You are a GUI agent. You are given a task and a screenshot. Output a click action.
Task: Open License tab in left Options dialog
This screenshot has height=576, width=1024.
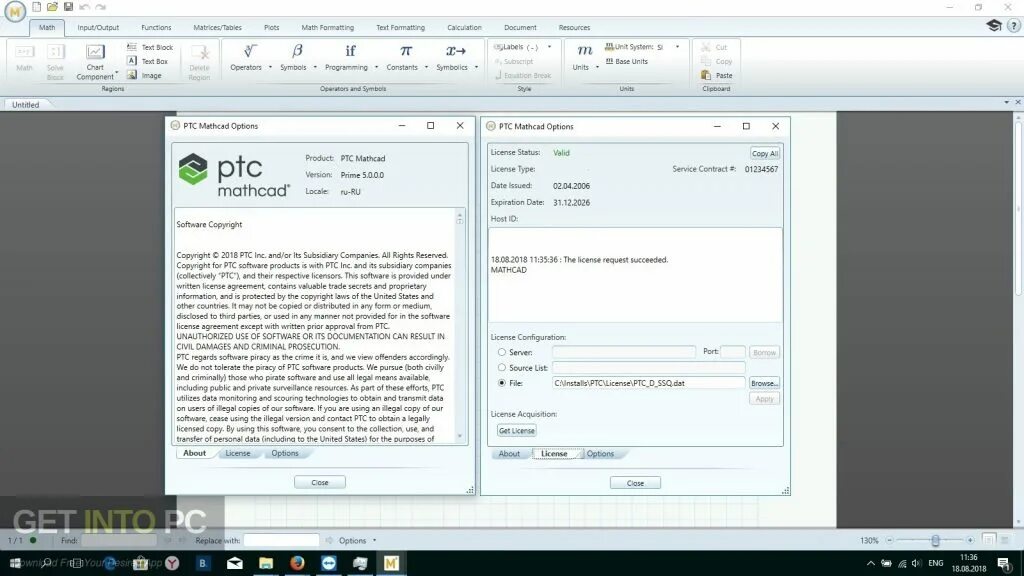238,453
